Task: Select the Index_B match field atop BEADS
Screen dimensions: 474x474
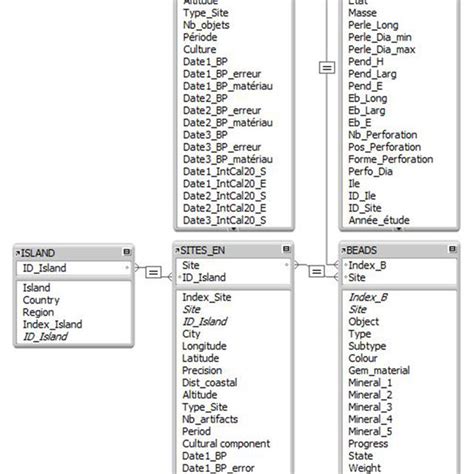Action: [367, 265]
